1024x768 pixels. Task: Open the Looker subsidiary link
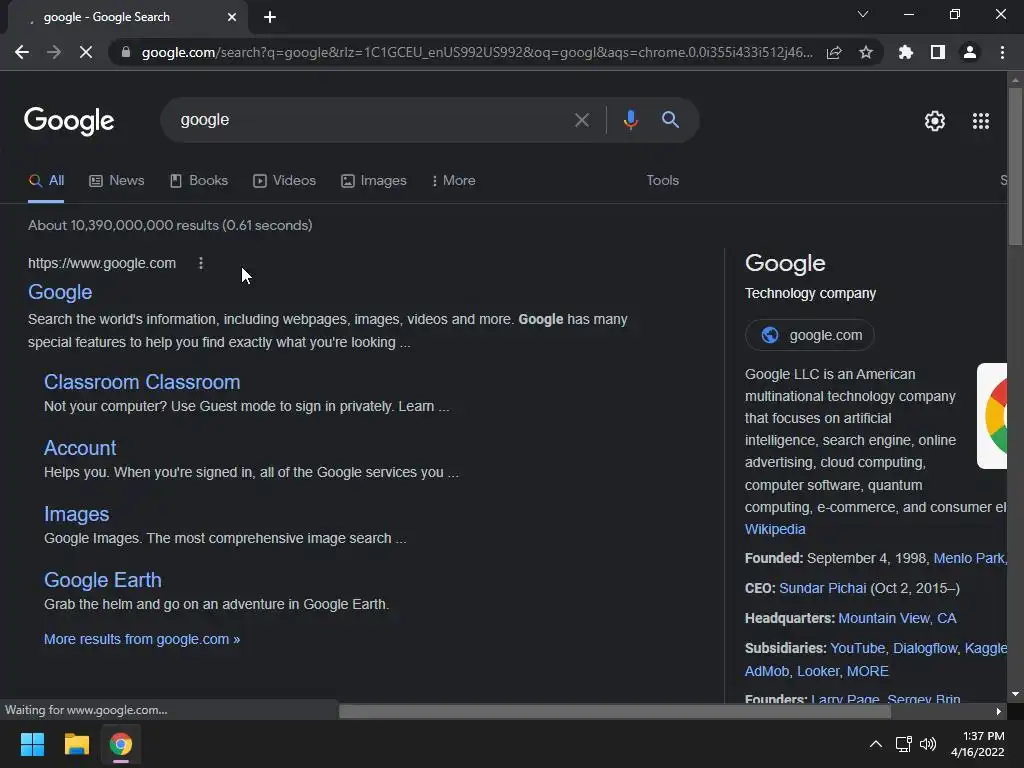click(x=818, y=671)
